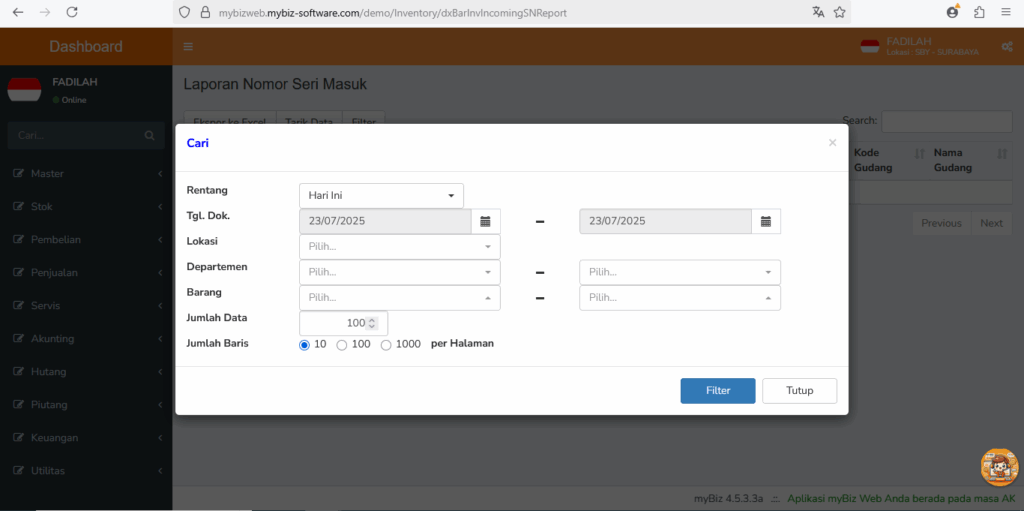This screenshot has width=1024, height=511.
Task: Click the table Search input
Action: tap(947, 121)
